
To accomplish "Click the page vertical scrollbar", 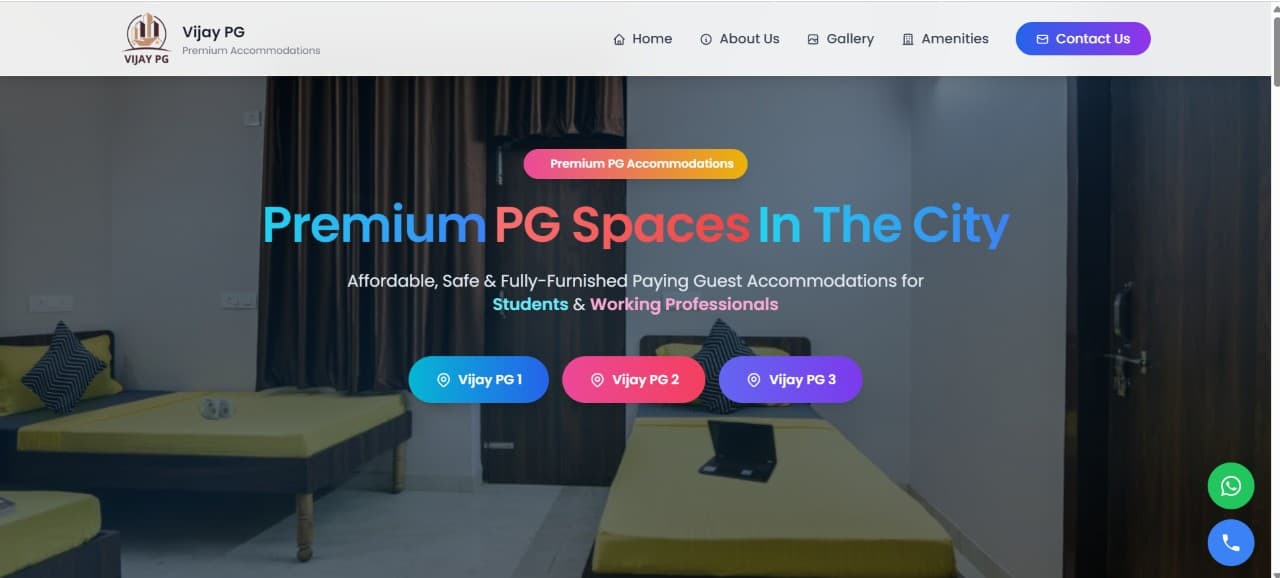I will pos(1274,289).
